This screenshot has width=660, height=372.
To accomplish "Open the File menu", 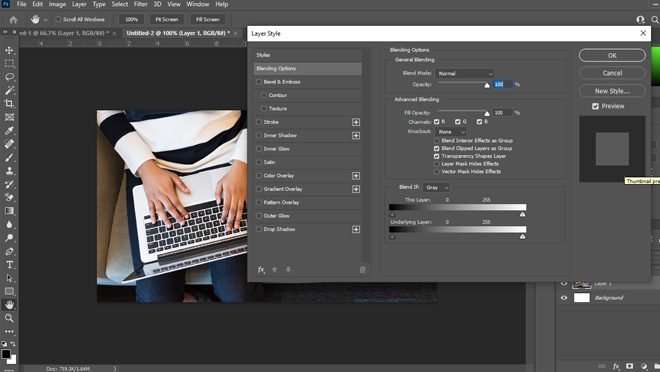I will (x=21, y=4).
